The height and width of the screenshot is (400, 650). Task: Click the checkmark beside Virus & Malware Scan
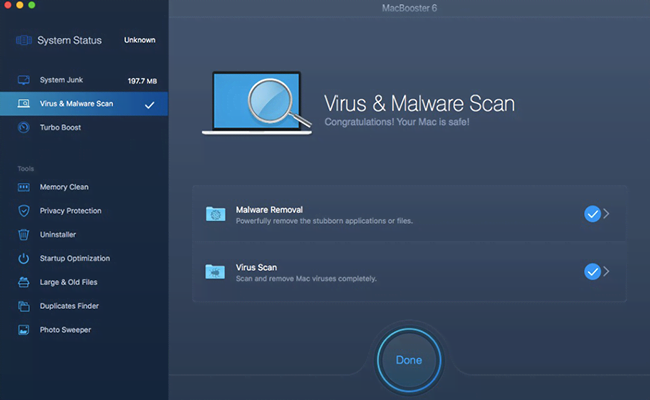click(x=150, y=105)
